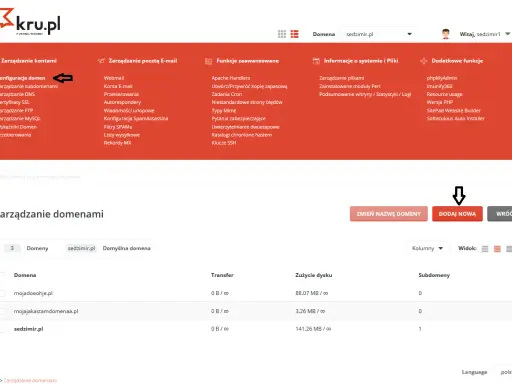The height and width of the screenshot is (384, 512).
Task: Sort by Subdomeny column header
Action: (x=434, y=275)
